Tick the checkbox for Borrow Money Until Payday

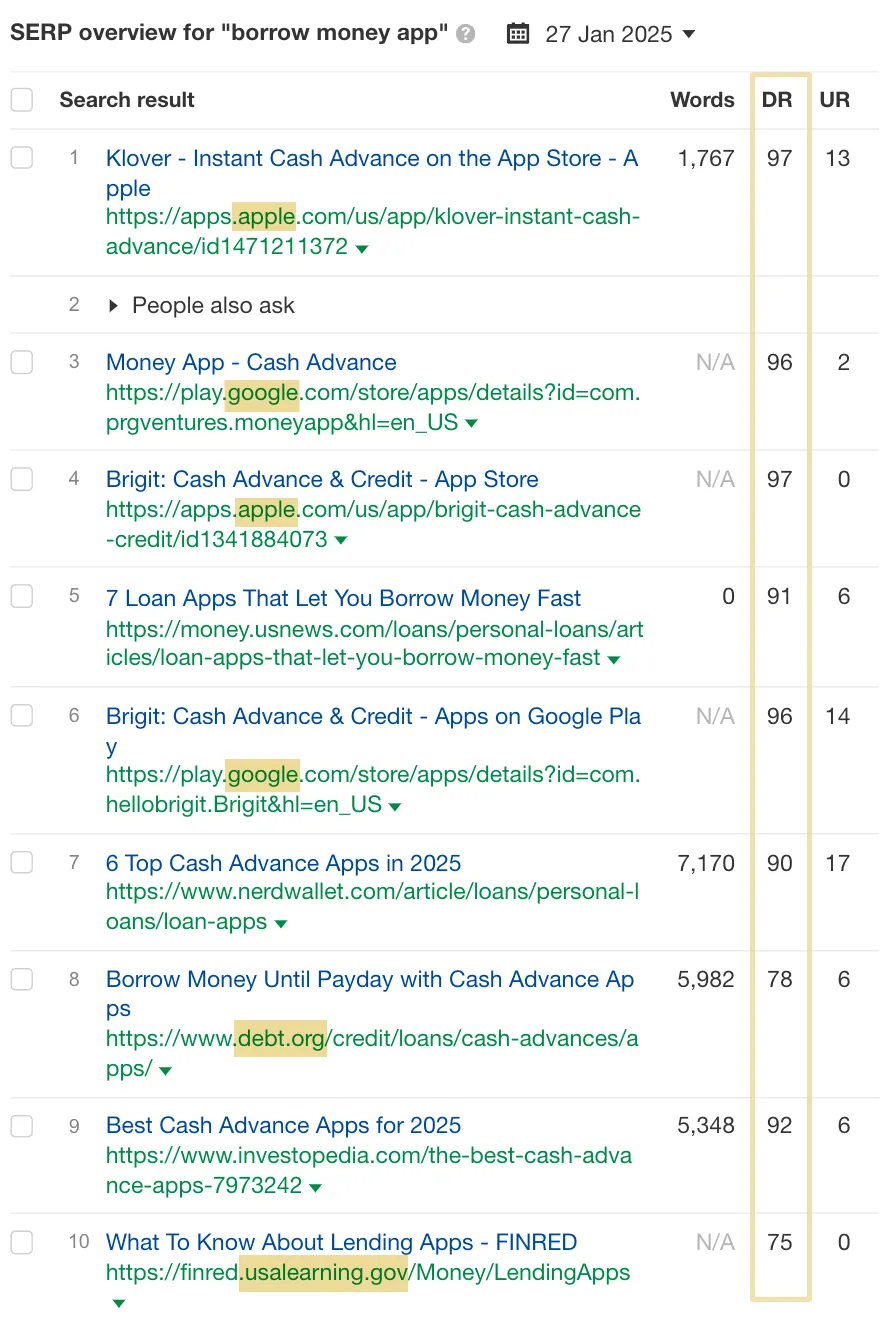coord(22,980)
